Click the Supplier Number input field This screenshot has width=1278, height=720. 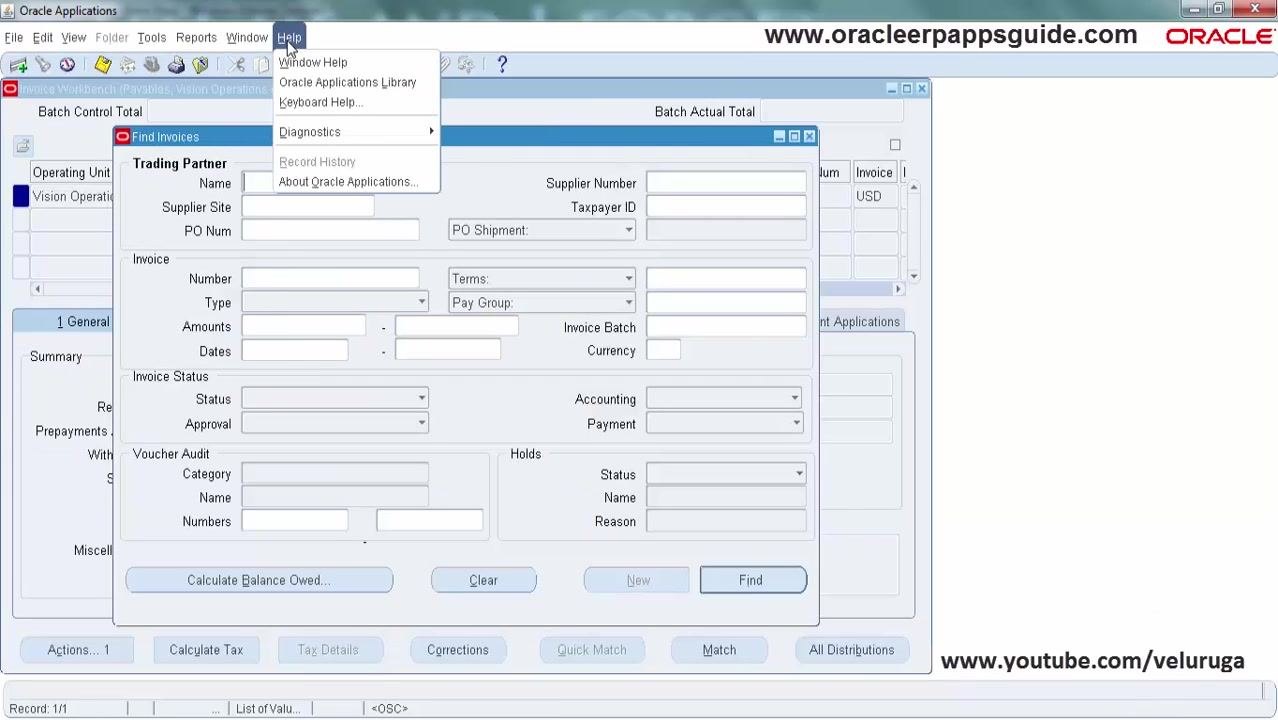tap(726, 183)
